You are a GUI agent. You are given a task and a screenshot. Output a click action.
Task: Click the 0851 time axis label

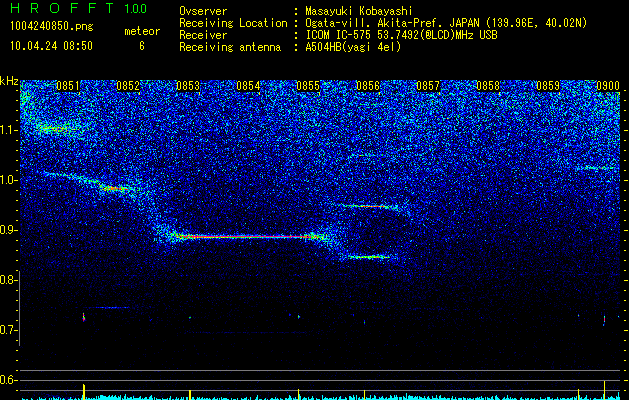click(68, 86)
